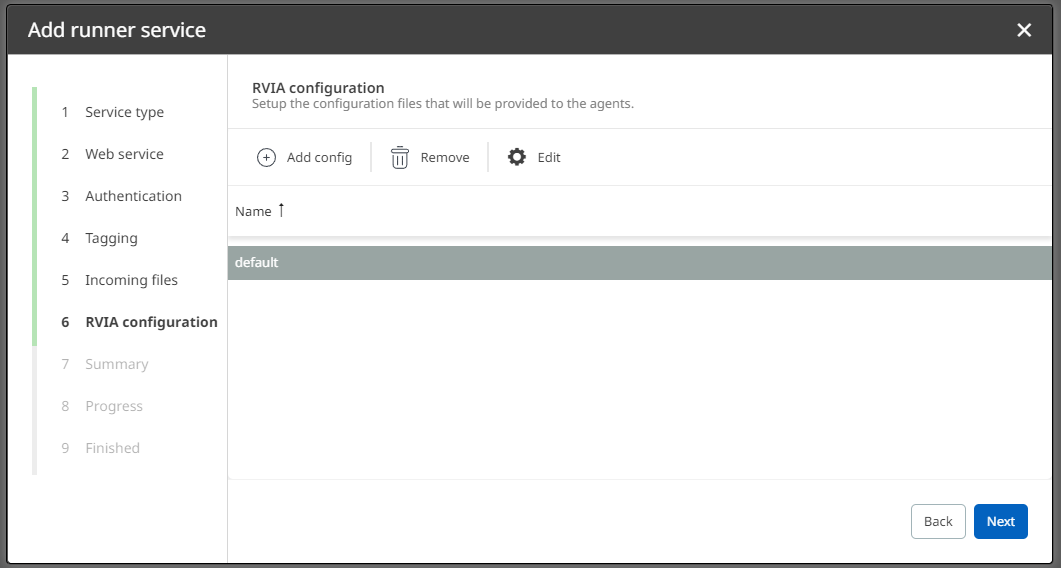Click the Summary step
Screen dimensions: 1061x568
click(116, 364)
